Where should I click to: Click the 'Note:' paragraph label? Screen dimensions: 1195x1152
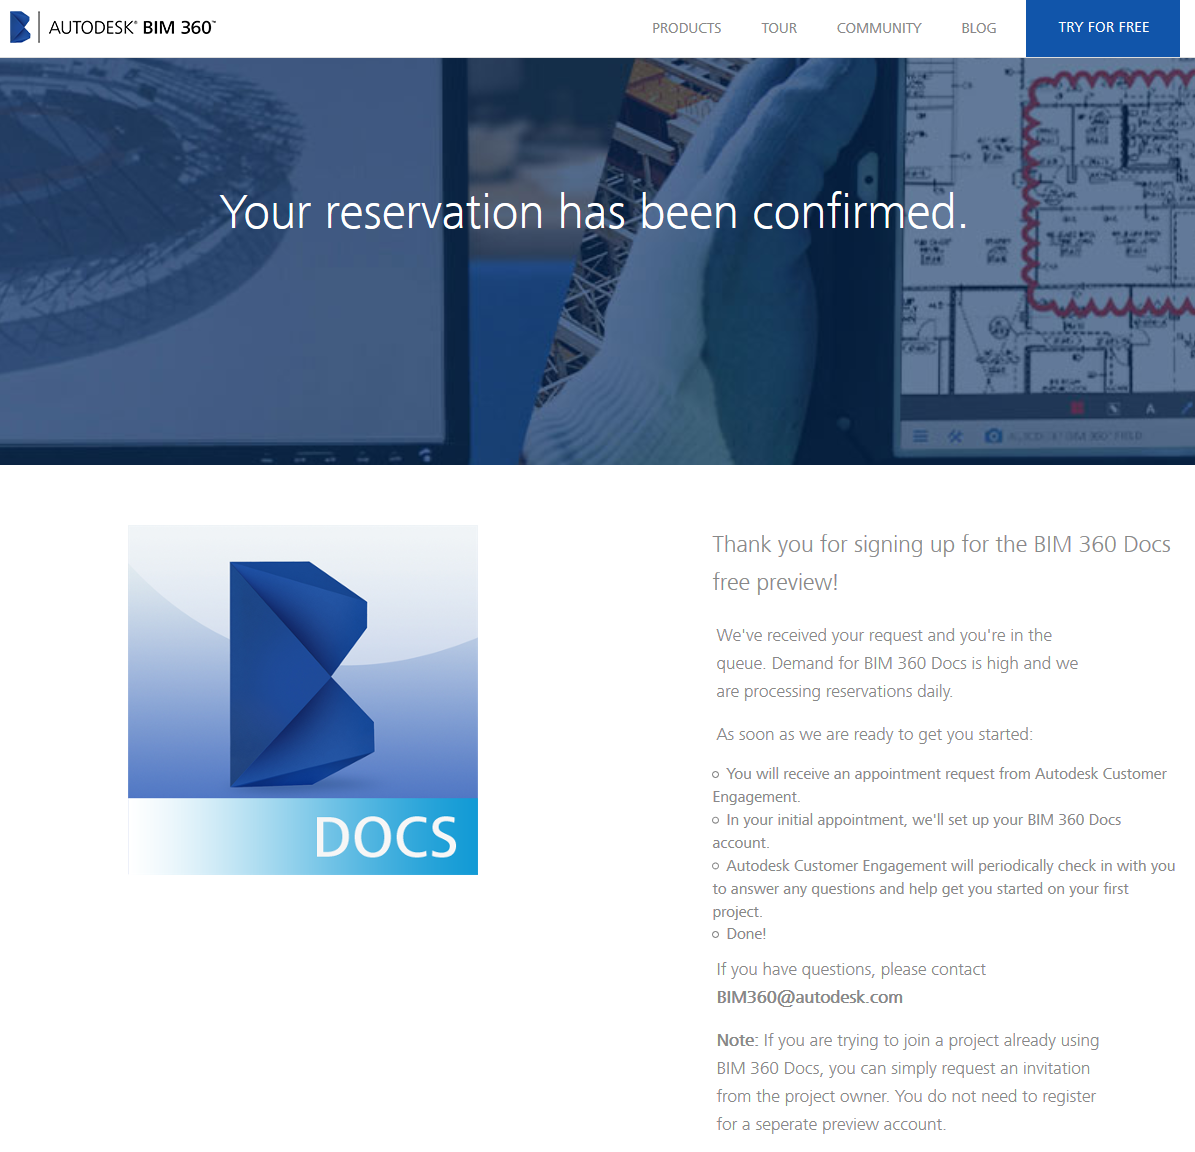(x=737, y=1041)
